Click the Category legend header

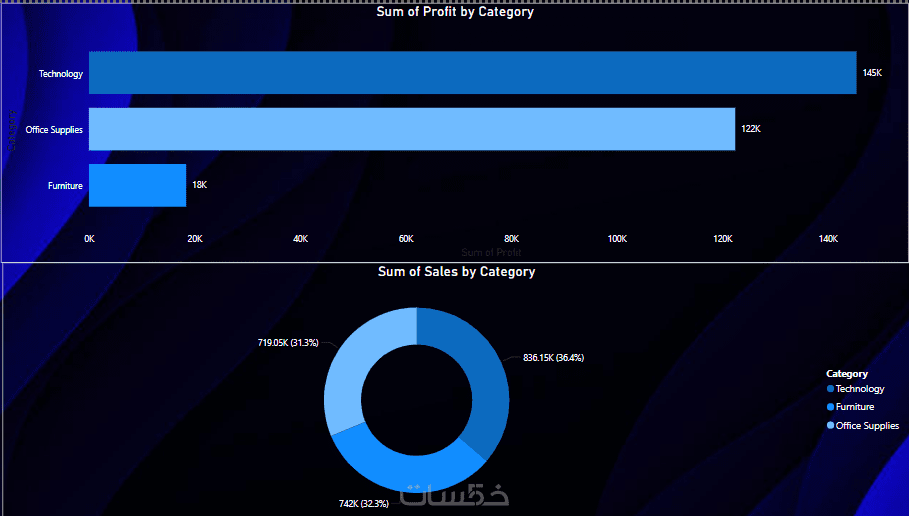click(x=847, y=373)
